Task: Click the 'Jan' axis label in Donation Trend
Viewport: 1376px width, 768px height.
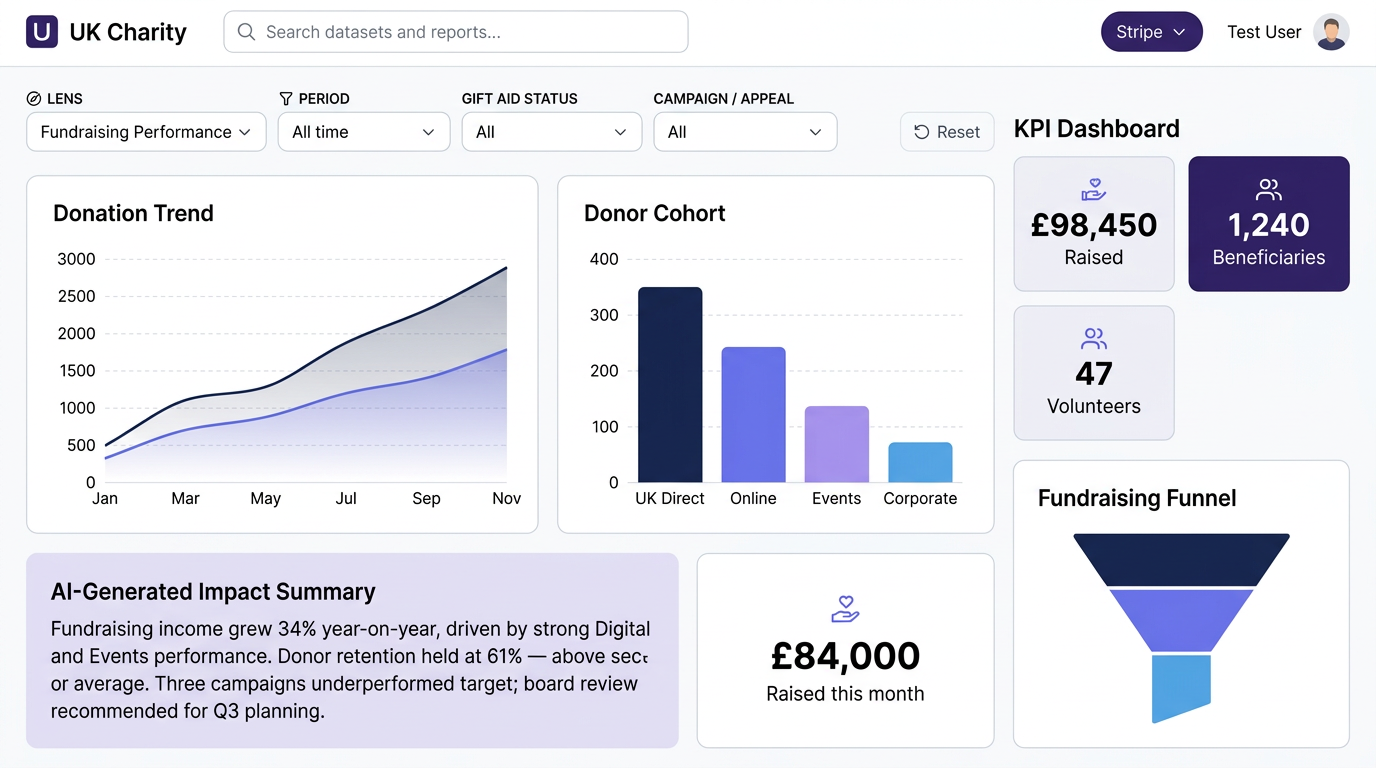Action: tap(105, 498)
